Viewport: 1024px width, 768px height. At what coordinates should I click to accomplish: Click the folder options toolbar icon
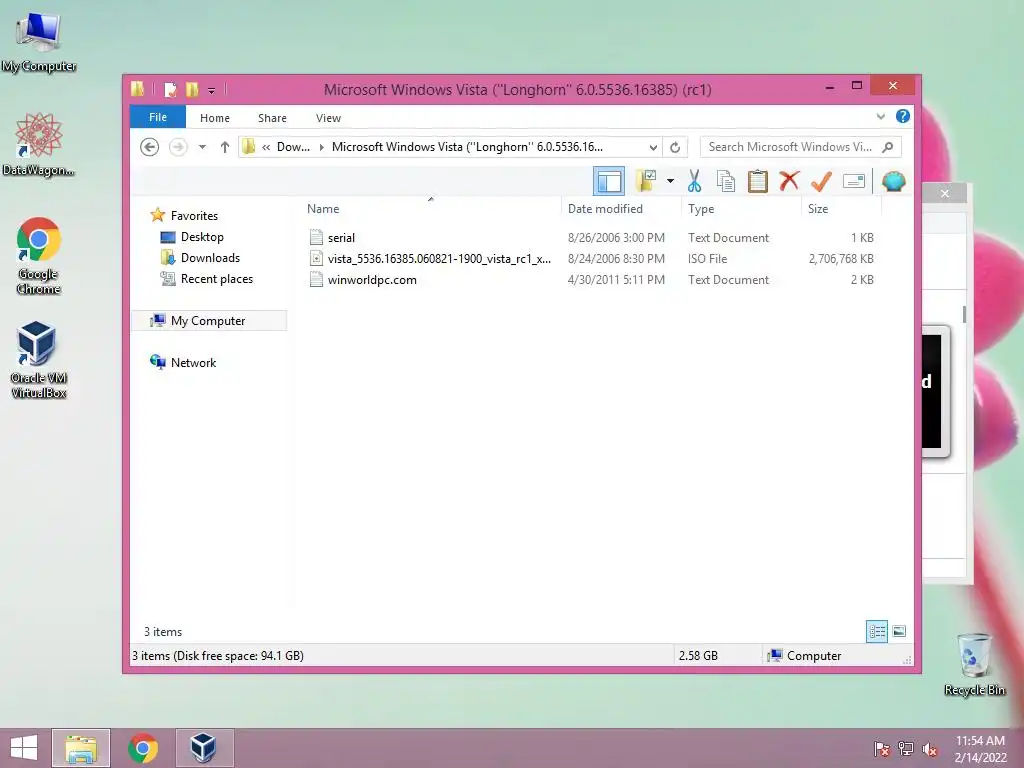[x=646, y=181]
